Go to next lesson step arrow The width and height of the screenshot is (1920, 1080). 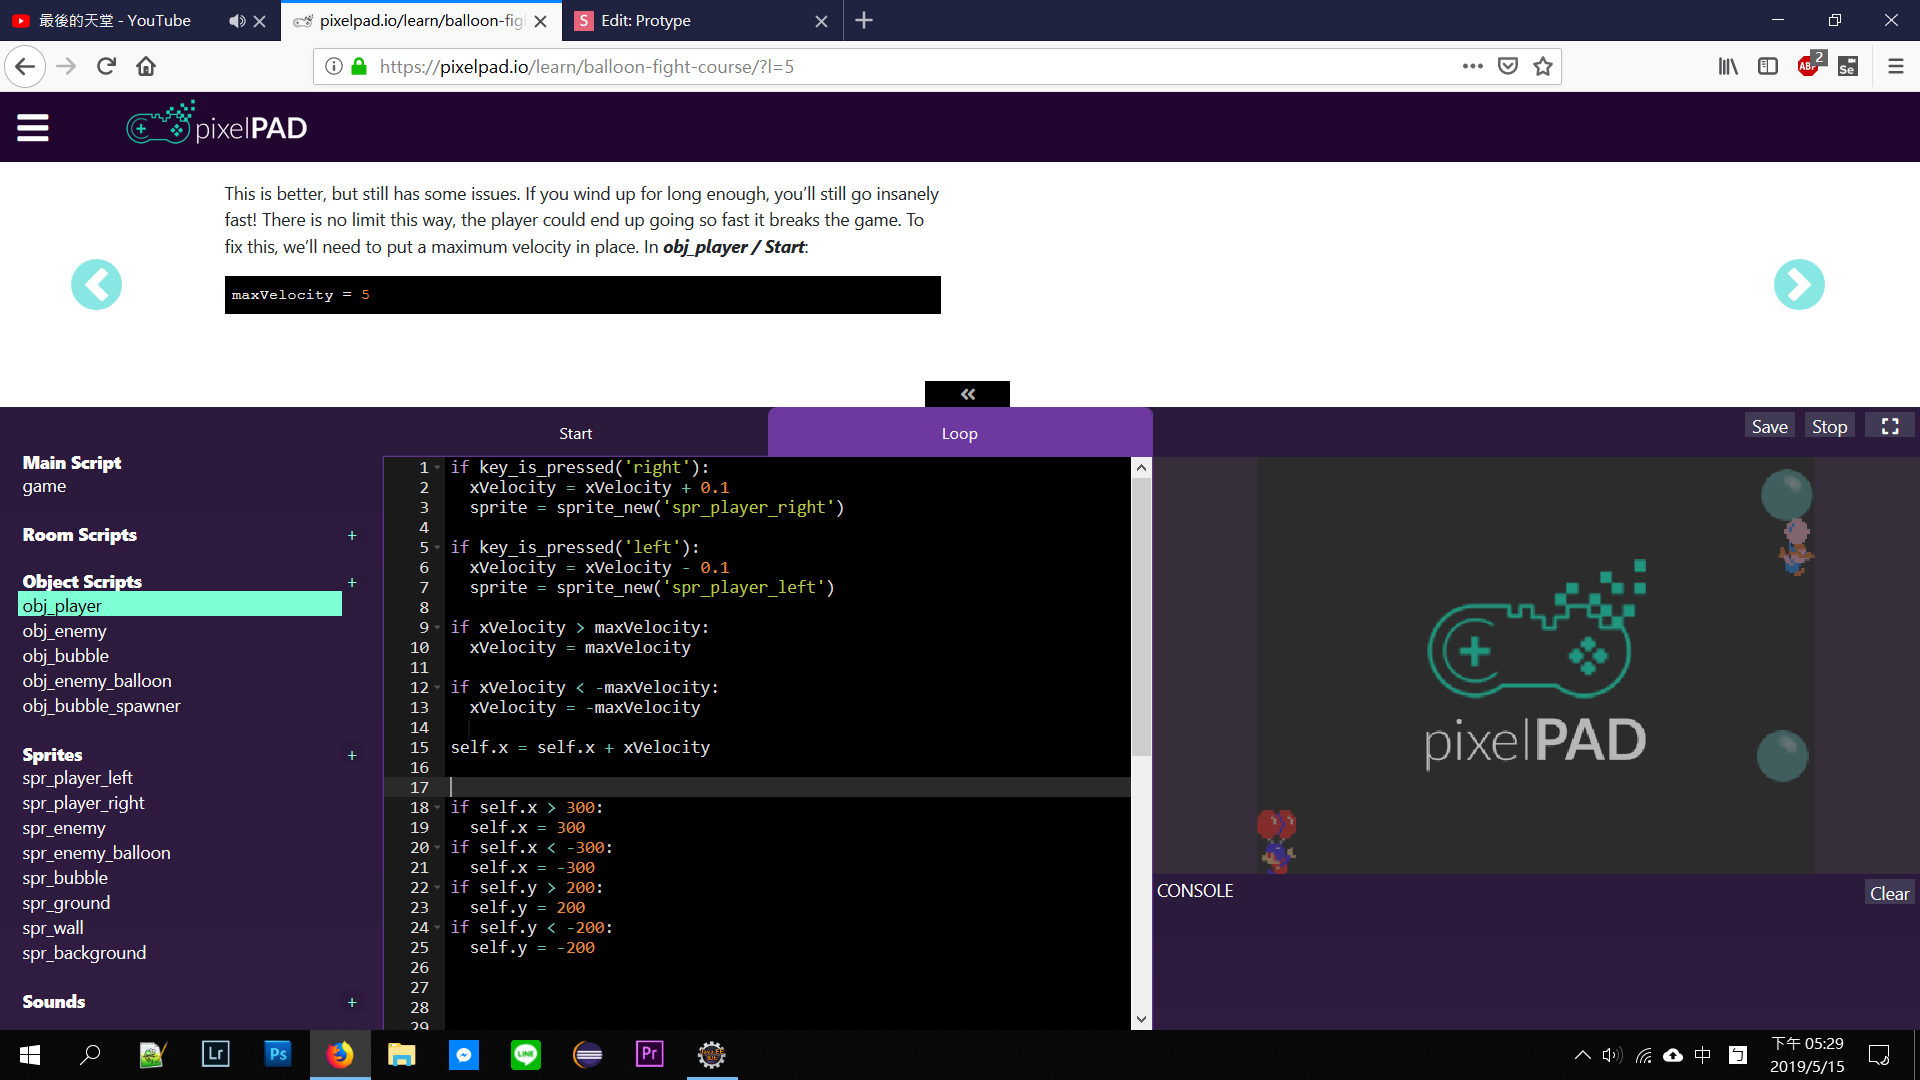(x=1798, y=285)
